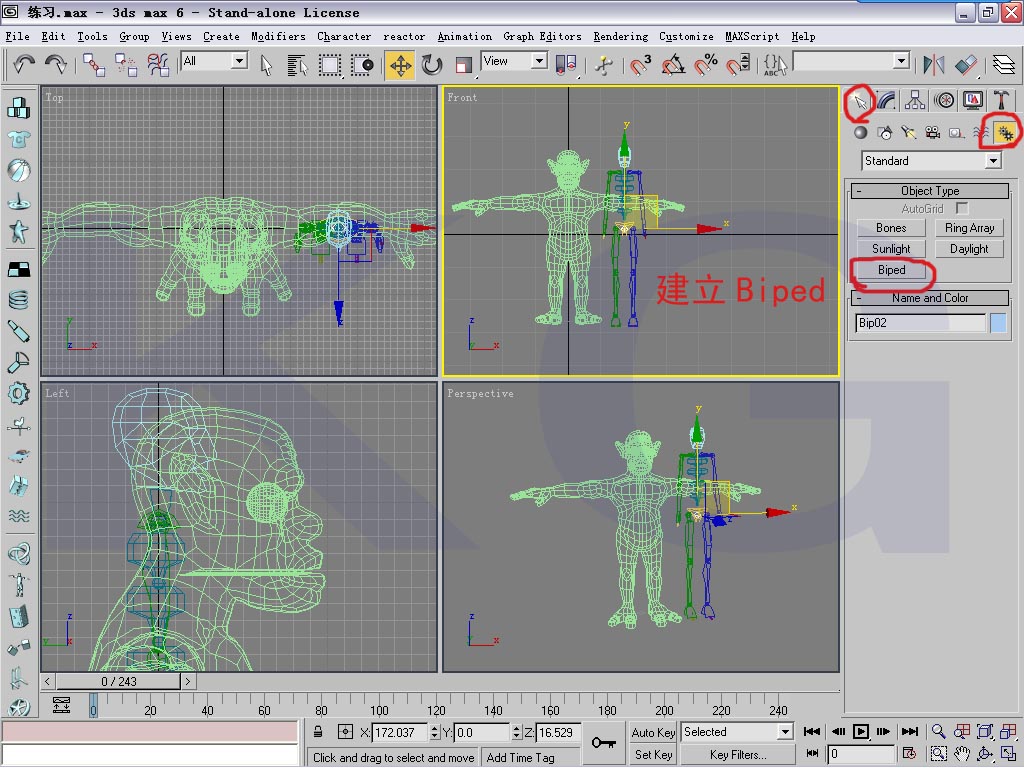Activate the Select and Move tool

[x=400, y=65]
